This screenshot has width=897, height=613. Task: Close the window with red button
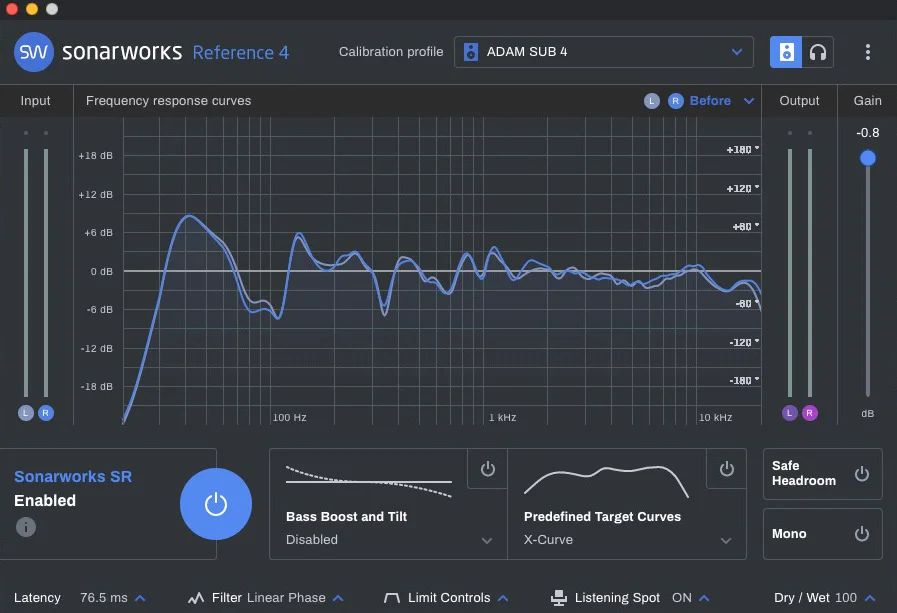[12, 9]
